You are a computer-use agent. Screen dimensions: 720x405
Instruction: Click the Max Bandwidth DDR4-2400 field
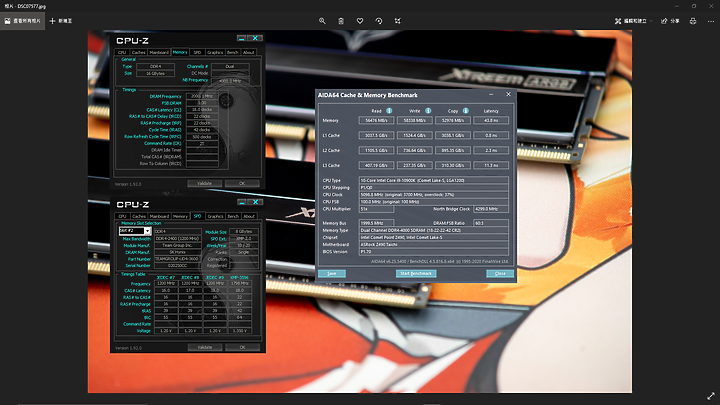pyautogui.click(x=177, y=238)
